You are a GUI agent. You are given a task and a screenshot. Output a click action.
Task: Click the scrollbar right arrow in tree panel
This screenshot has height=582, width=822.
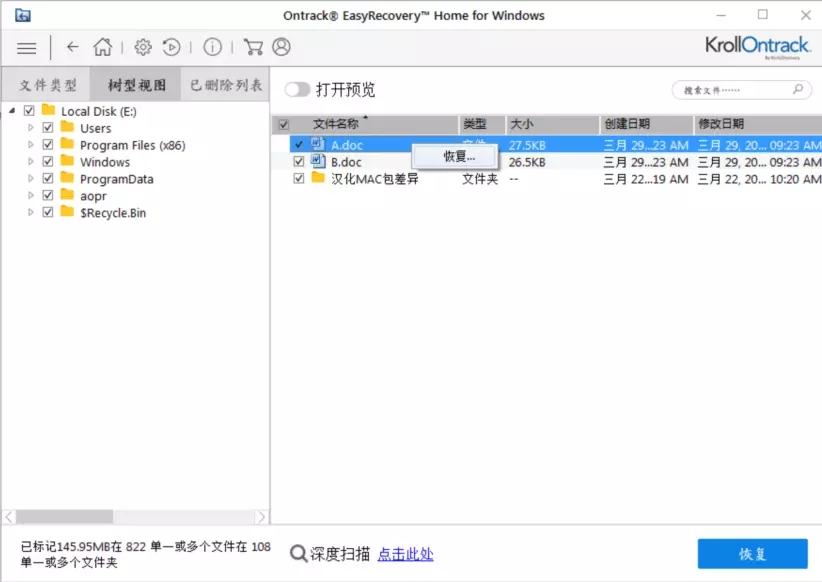262,517
